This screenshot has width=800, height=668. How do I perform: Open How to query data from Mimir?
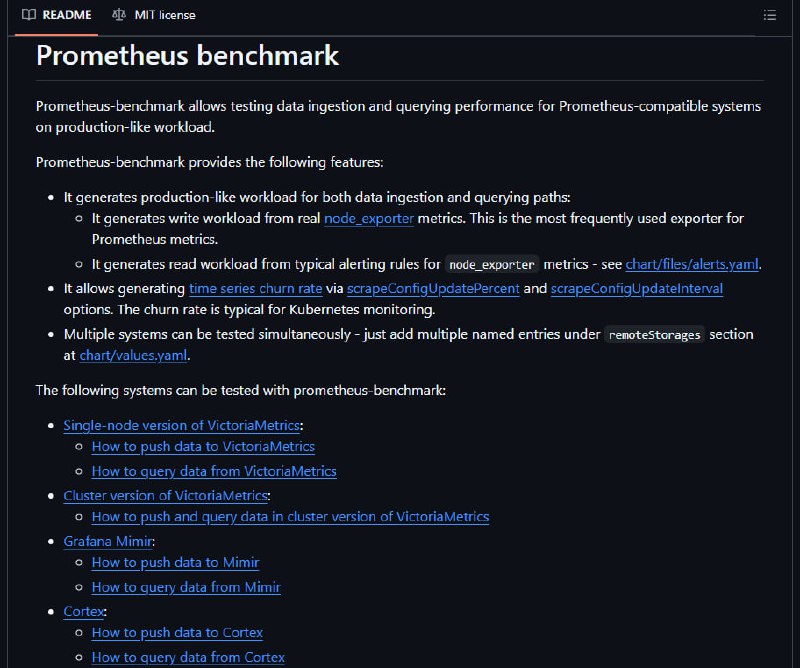pos(186,587)
